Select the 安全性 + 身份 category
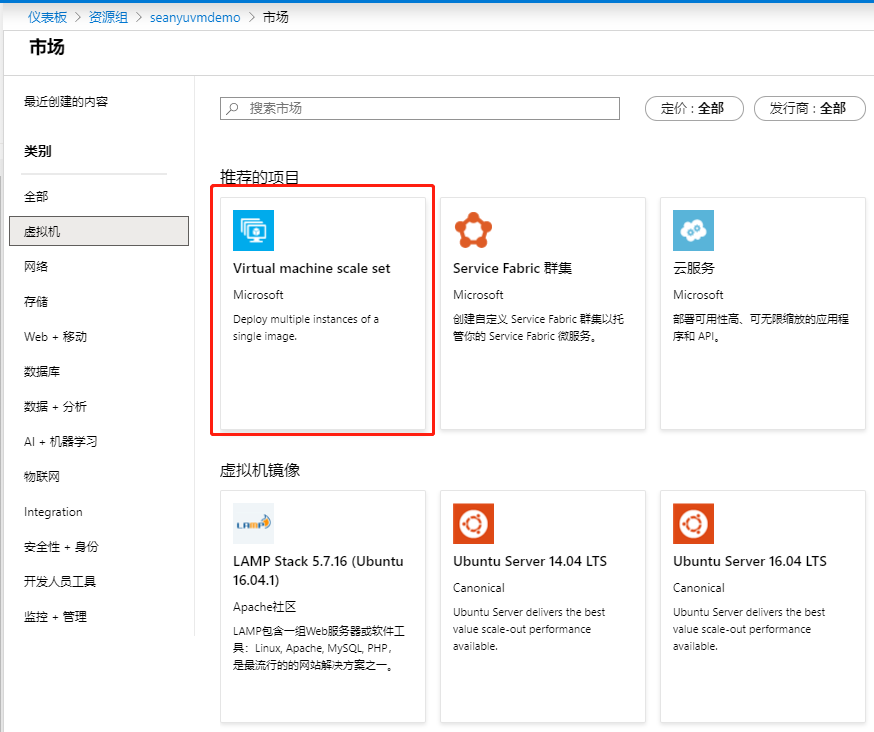The height and width of the screenshot is (732, 874). [x=61, y=546]
